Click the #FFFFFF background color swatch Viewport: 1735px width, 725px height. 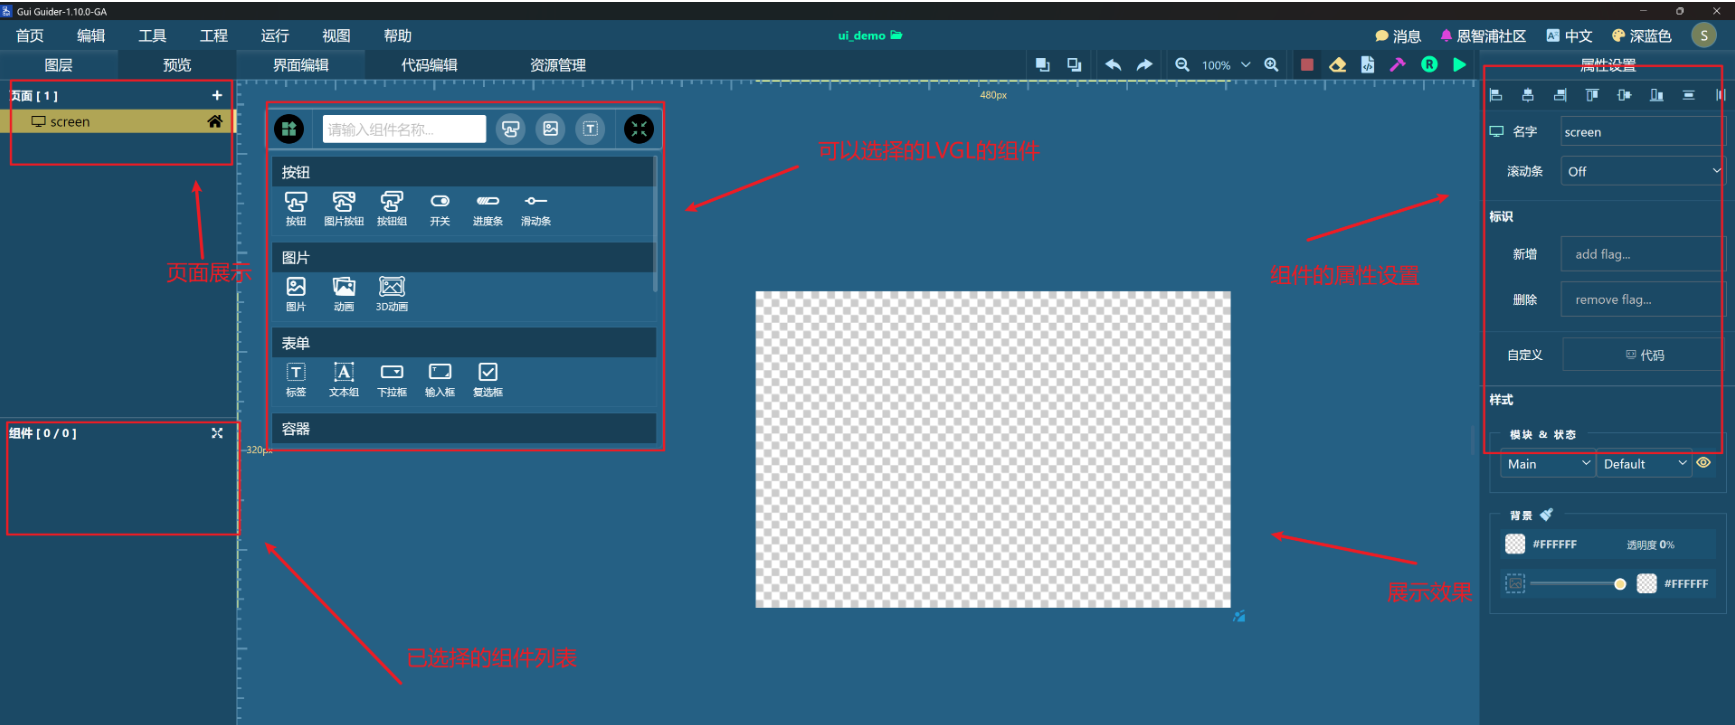tap(1515, 544)
